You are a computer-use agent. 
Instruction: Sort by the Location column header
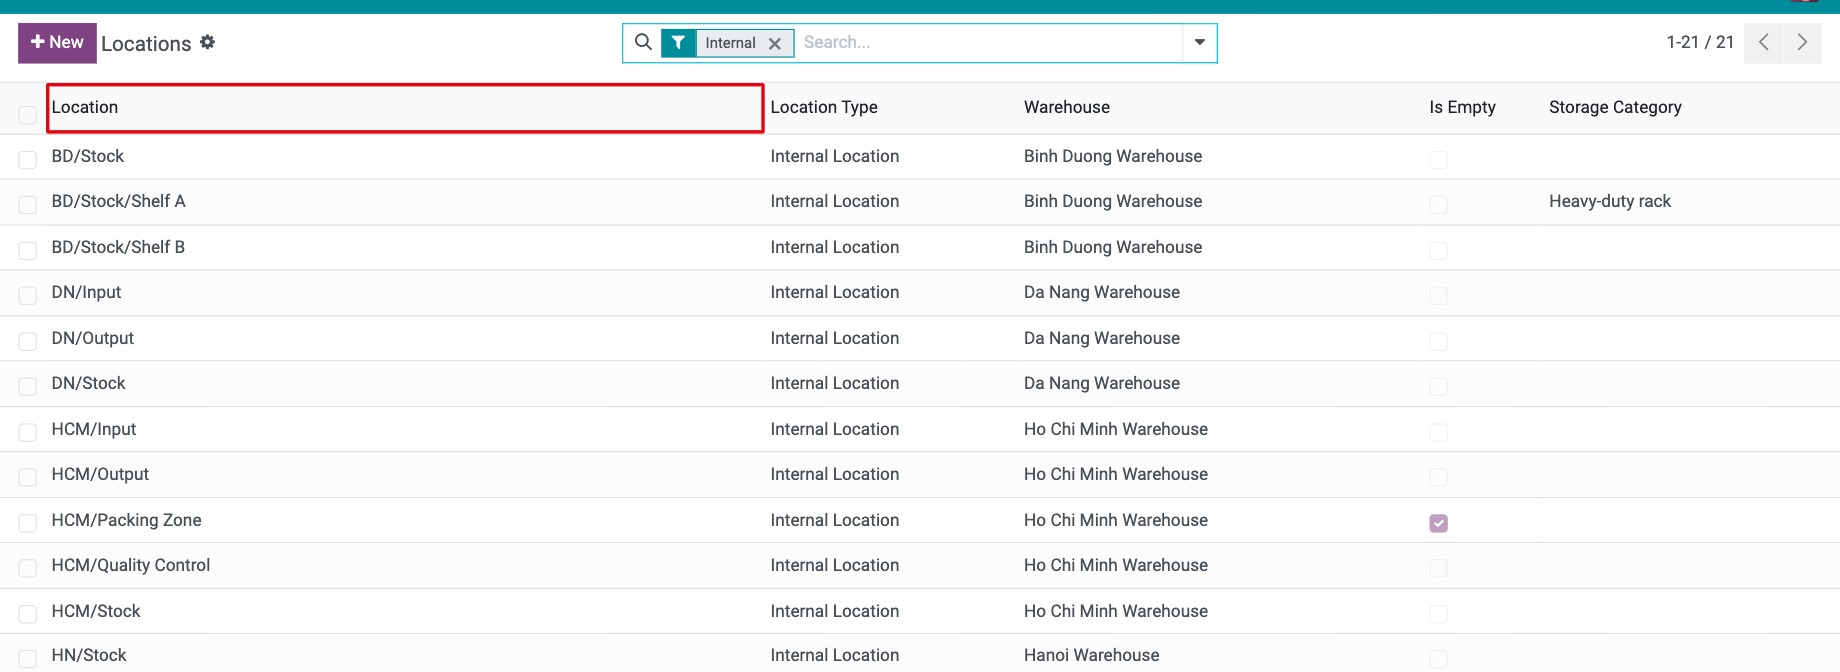(405, 108)
